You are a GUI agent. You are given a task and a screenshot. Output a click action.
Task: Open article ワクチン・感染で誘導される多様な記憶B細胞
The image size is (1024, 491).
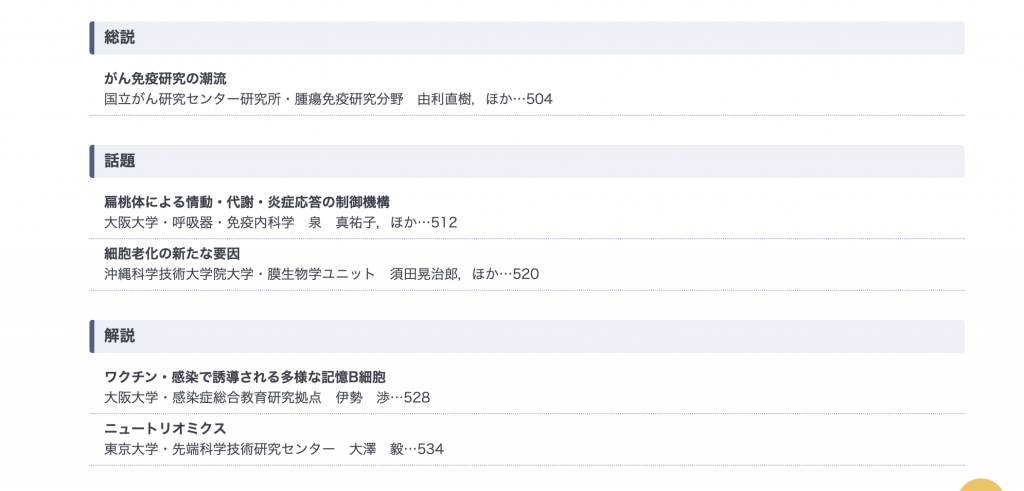(x=245, y=377)
